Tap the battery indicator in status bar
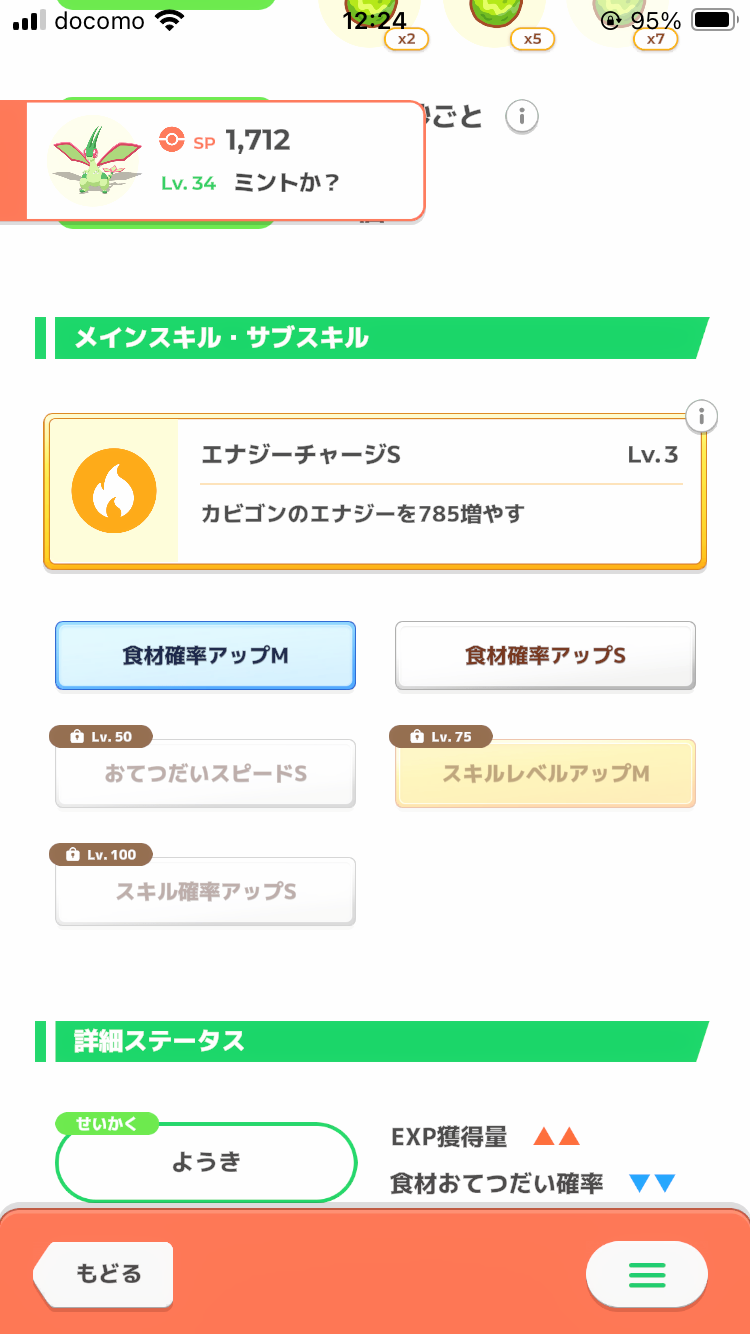 coord(713,20)
